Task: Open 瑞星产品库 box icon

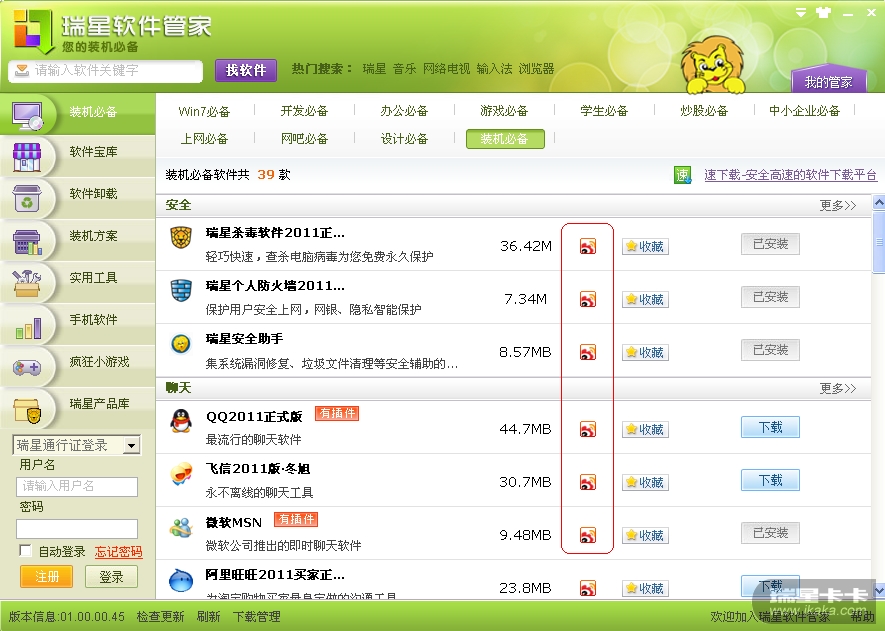Action: coord(27,410)
